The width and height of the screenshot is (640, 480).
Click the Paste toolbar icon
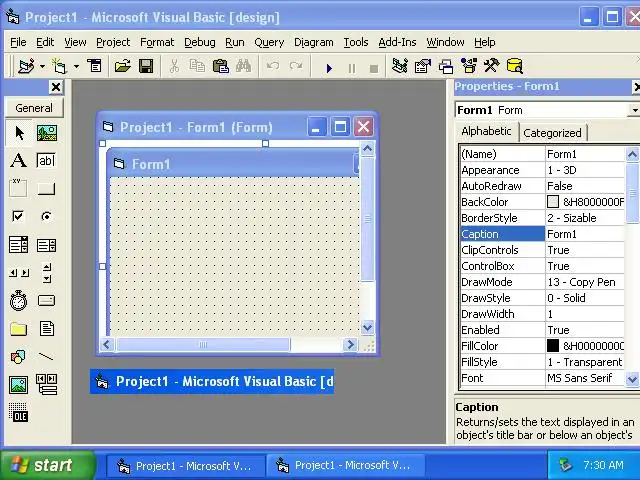tap(221, 66)
